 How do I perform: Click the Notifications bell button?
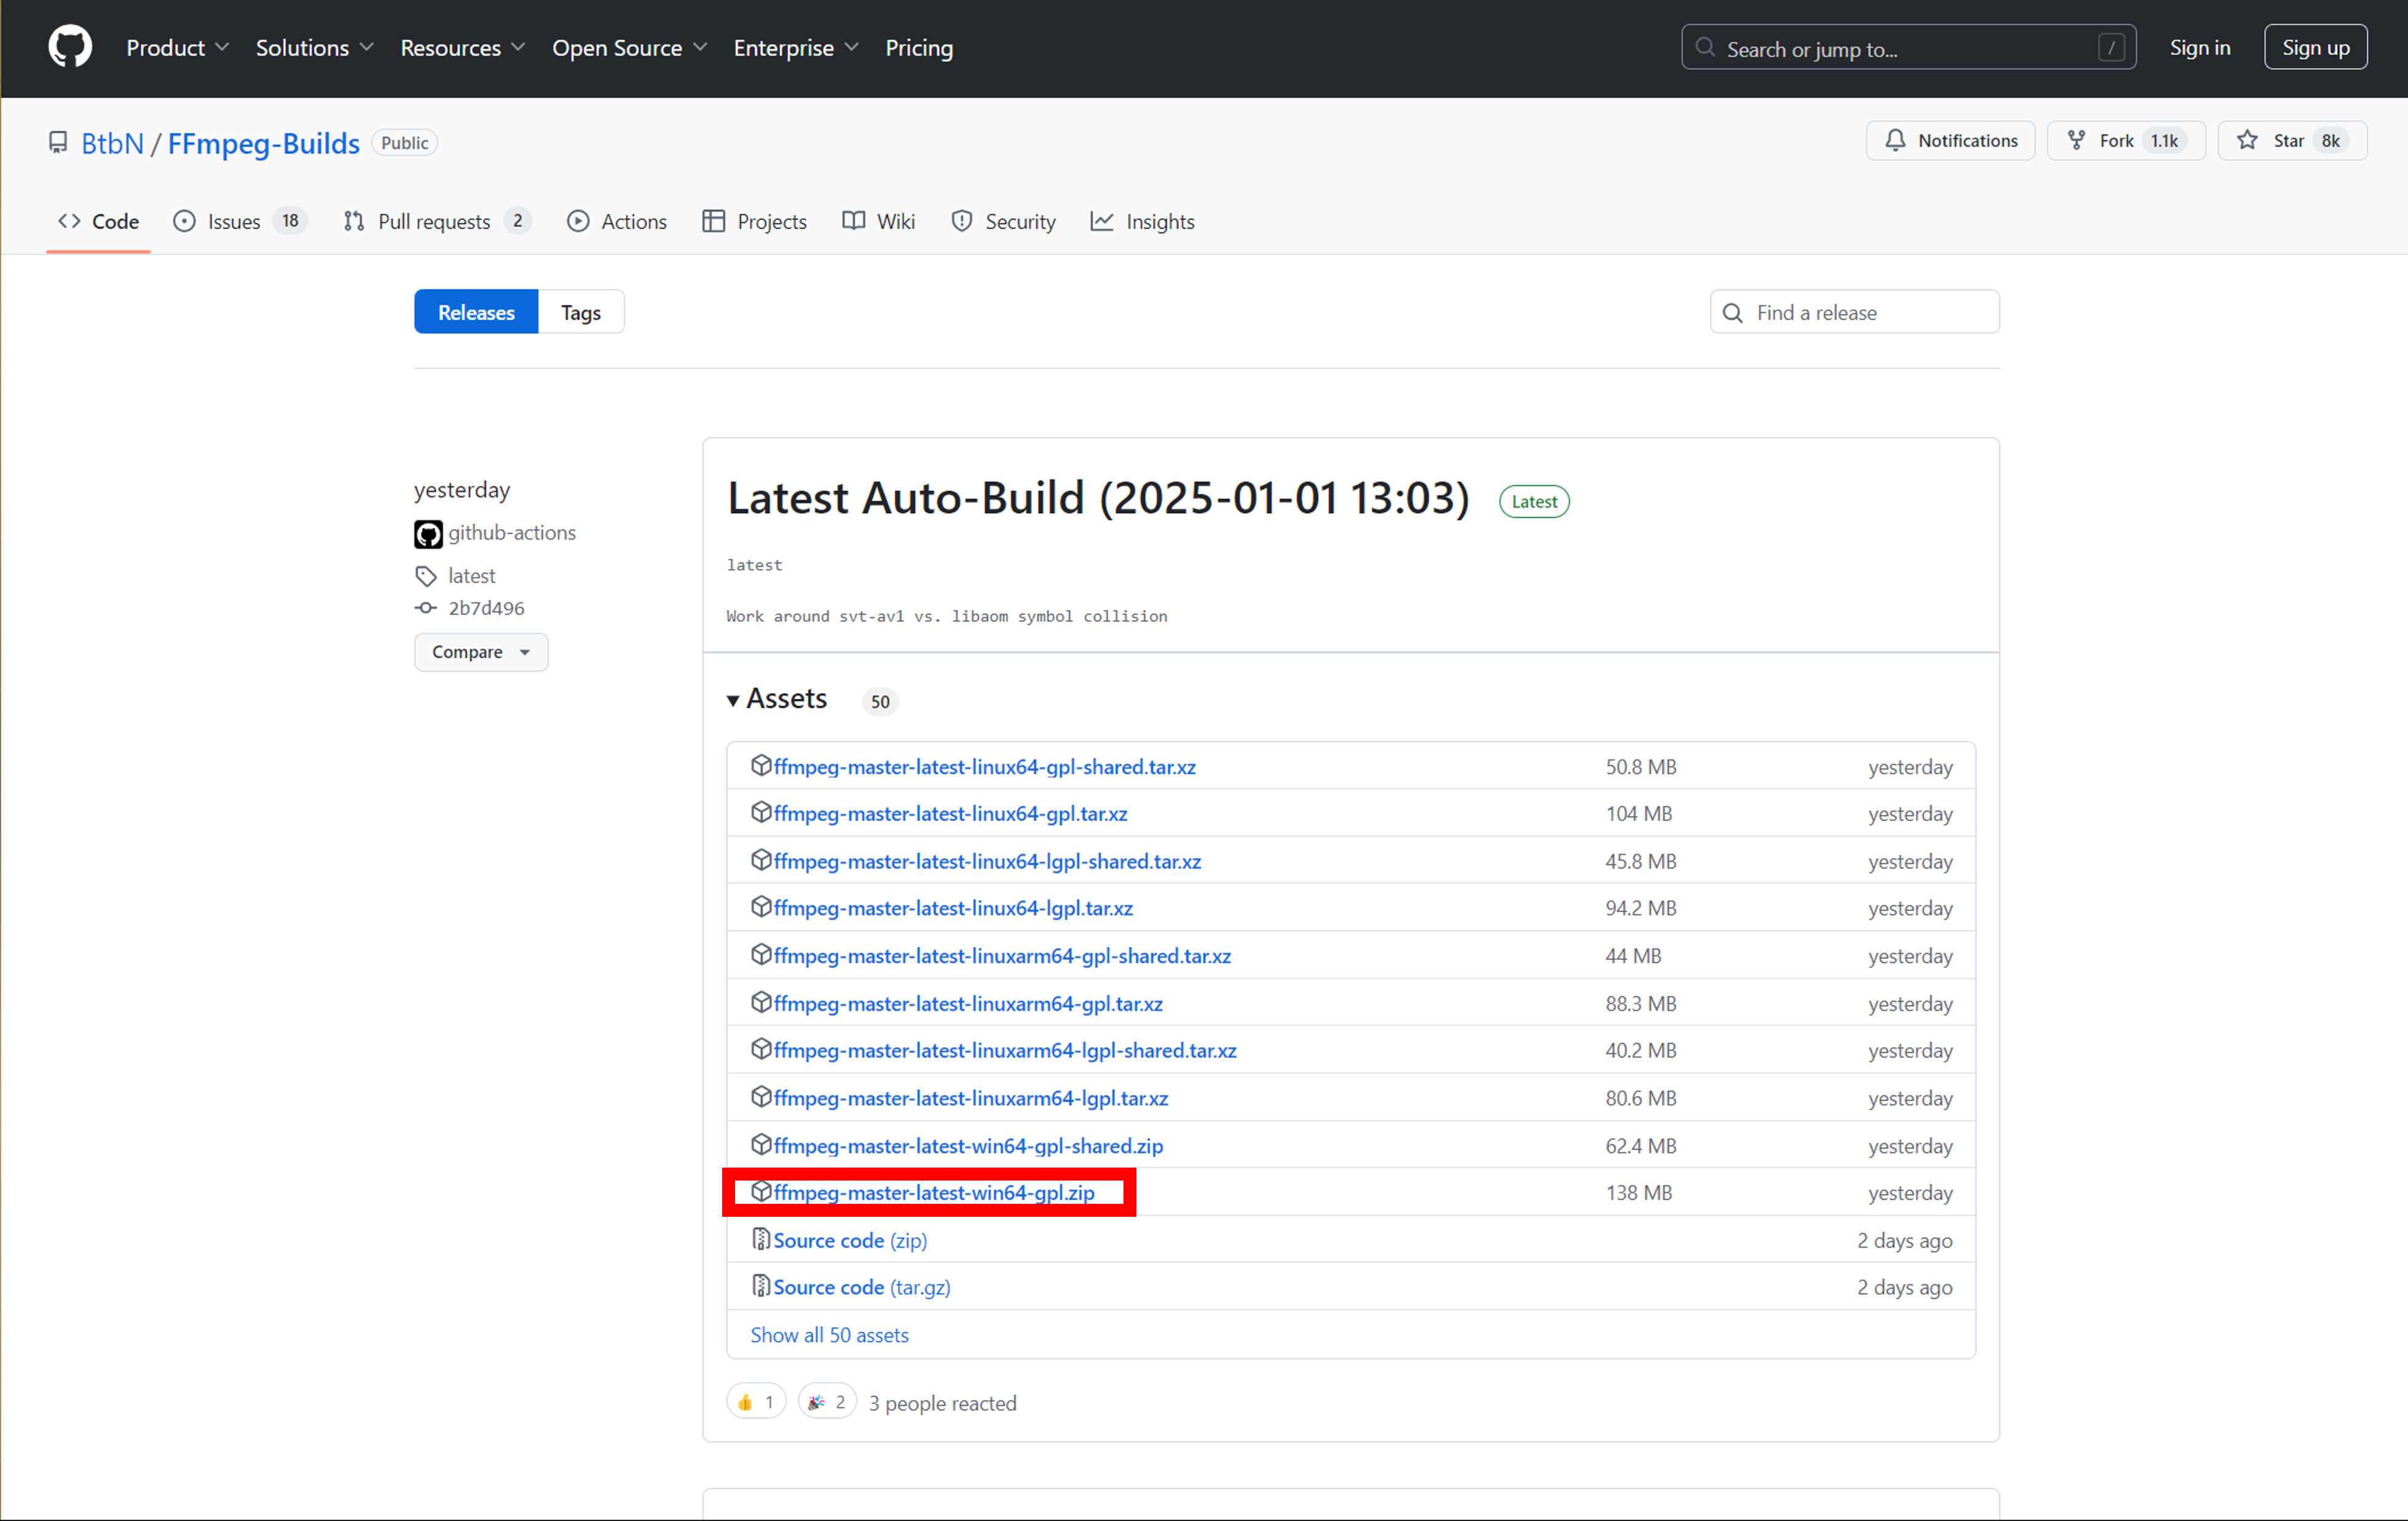(x=1950, y=141)
